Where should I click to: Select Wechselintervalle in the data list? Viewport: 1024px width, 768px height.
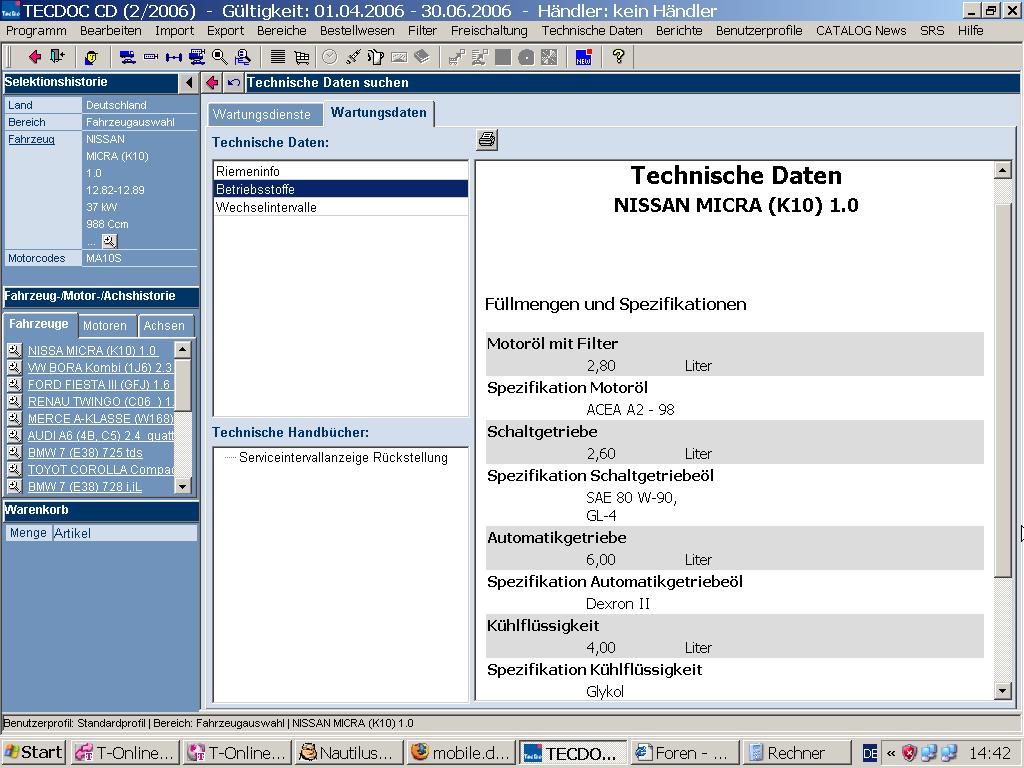pos(266,207)
